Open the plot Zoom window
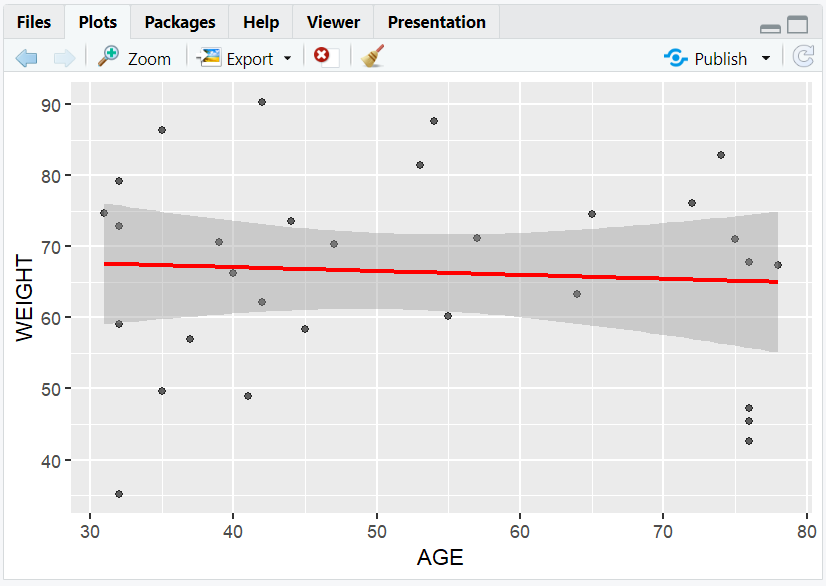The height and width of the screenshot is (586, 826). (x=135, y=57)
